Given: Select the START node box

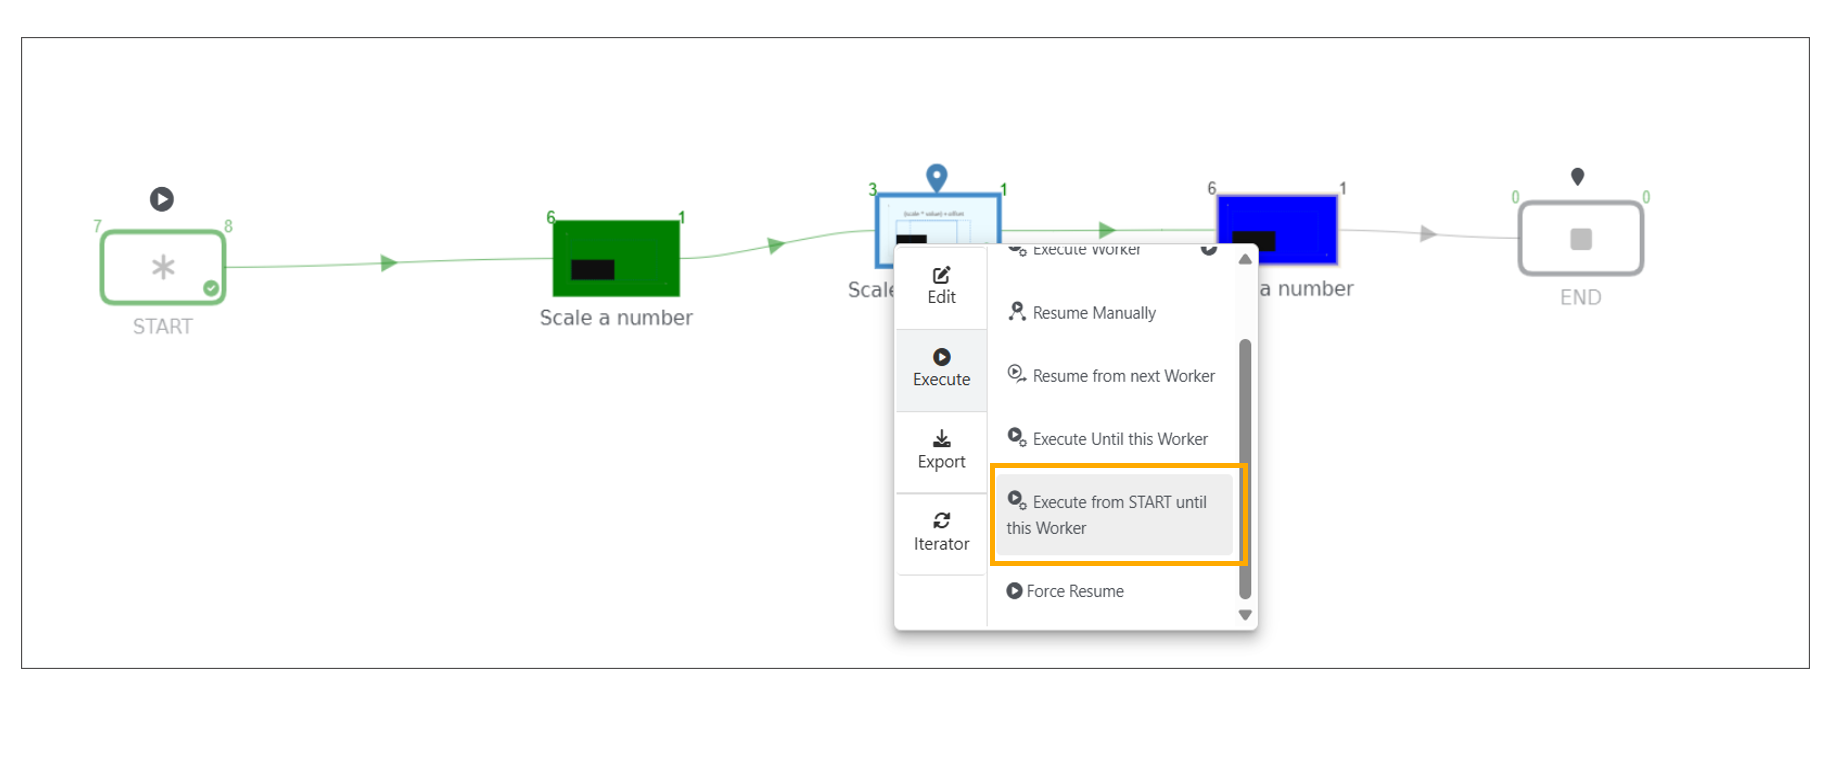Looking at the screenshot, I should (x=162, y=267).
